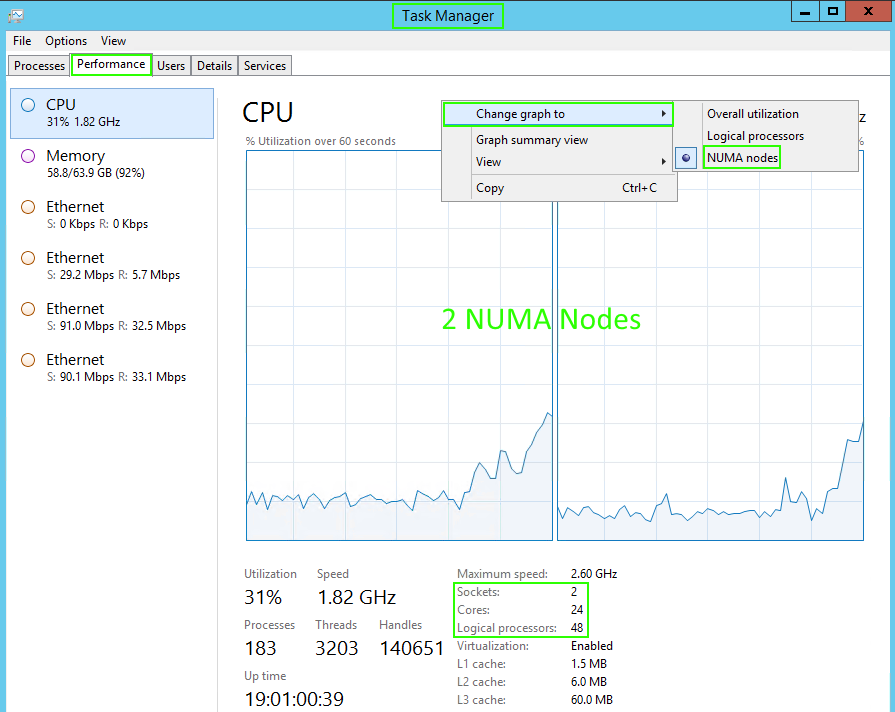Click the L2 cache 6.0 MB value

(x=588, y=682)
